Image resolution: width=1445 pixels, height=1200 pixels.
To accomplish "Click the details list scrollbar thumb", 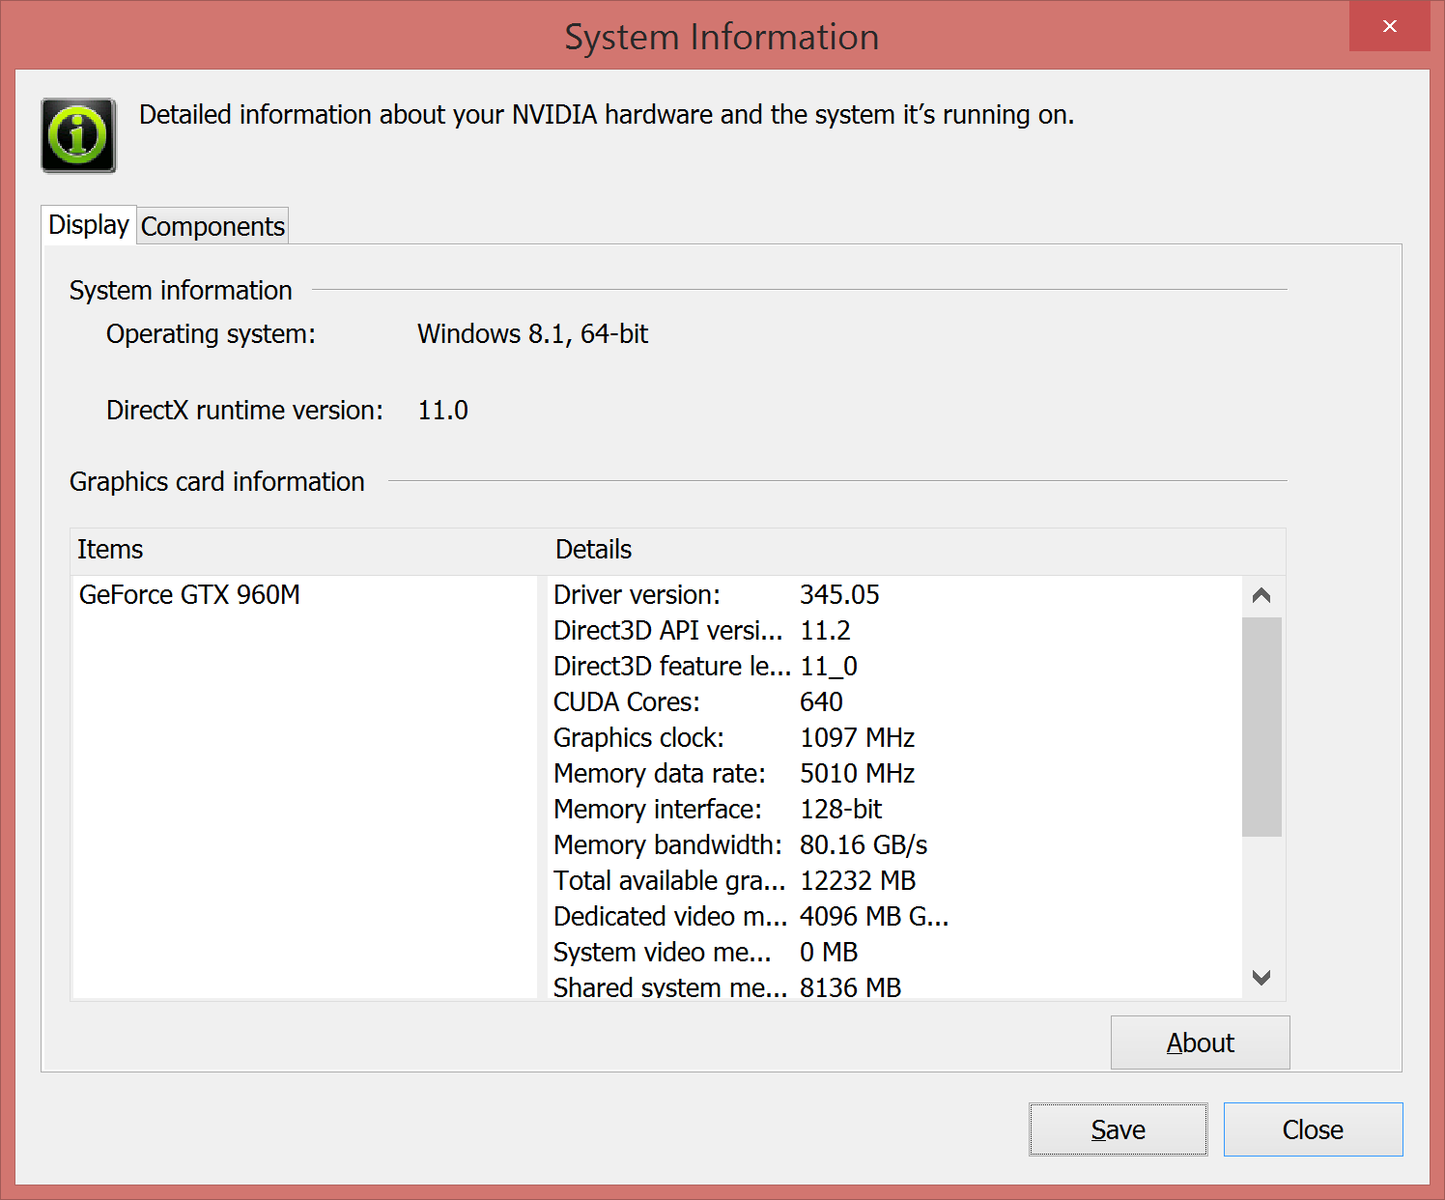I will coord(1261,726).
